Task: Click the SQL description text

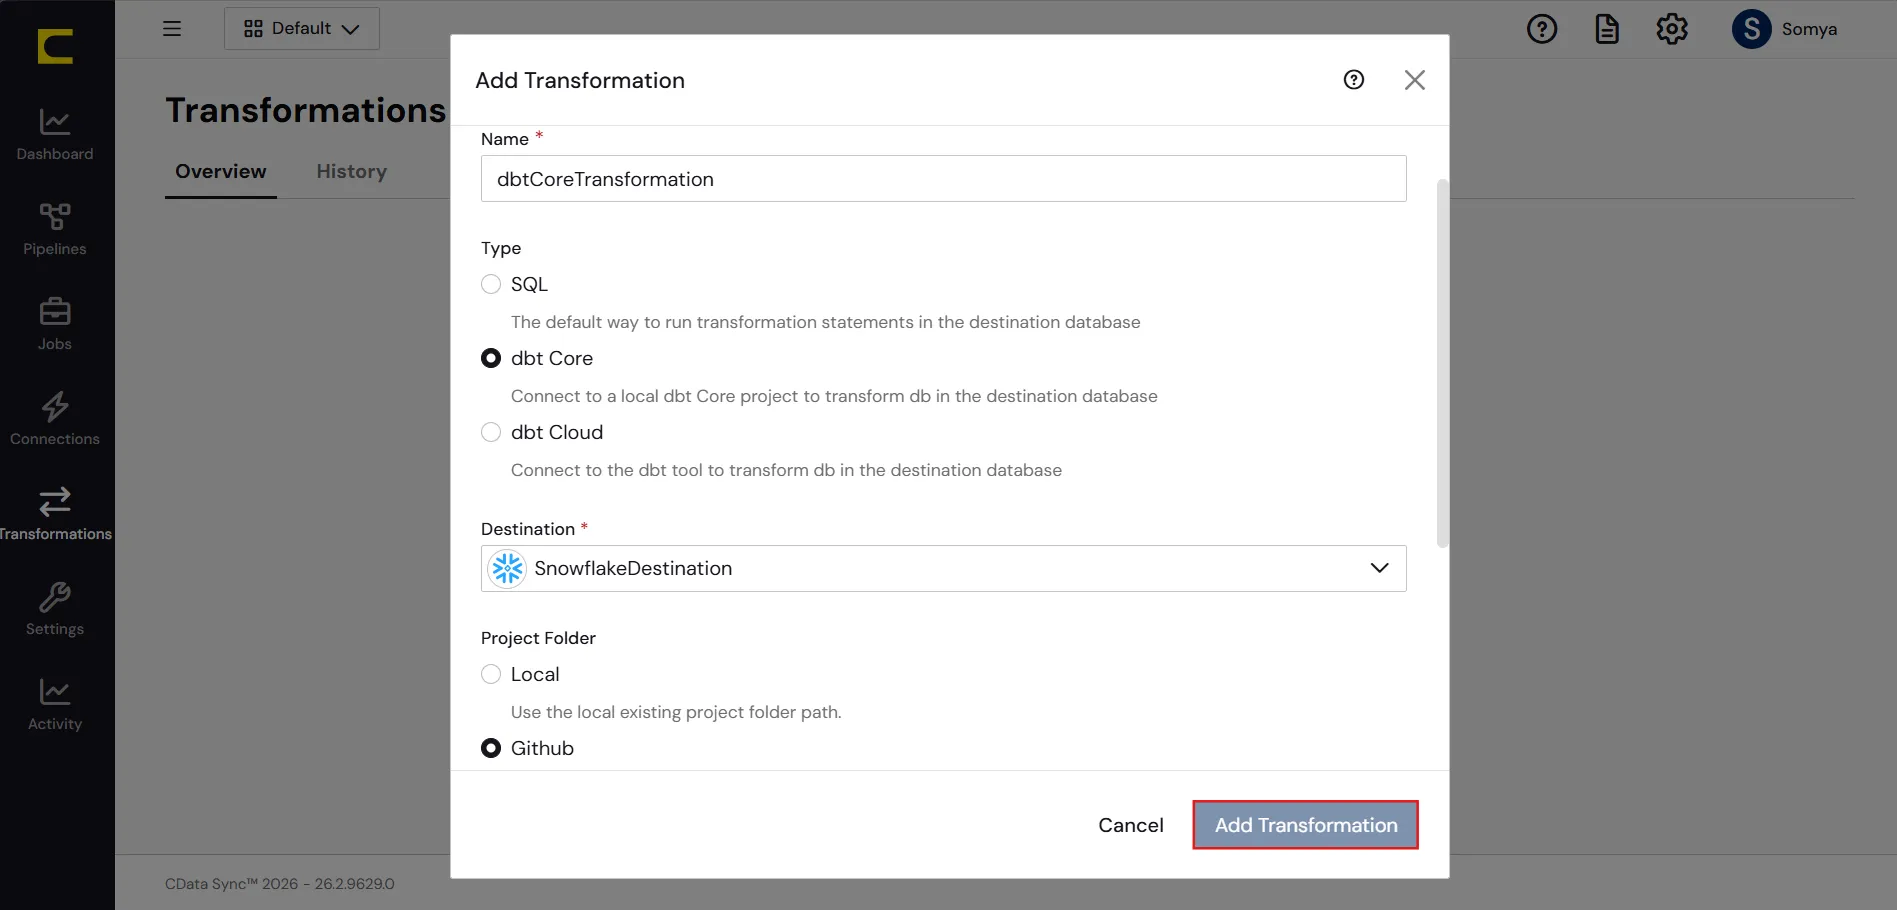Action: click(x=826, y=322)
